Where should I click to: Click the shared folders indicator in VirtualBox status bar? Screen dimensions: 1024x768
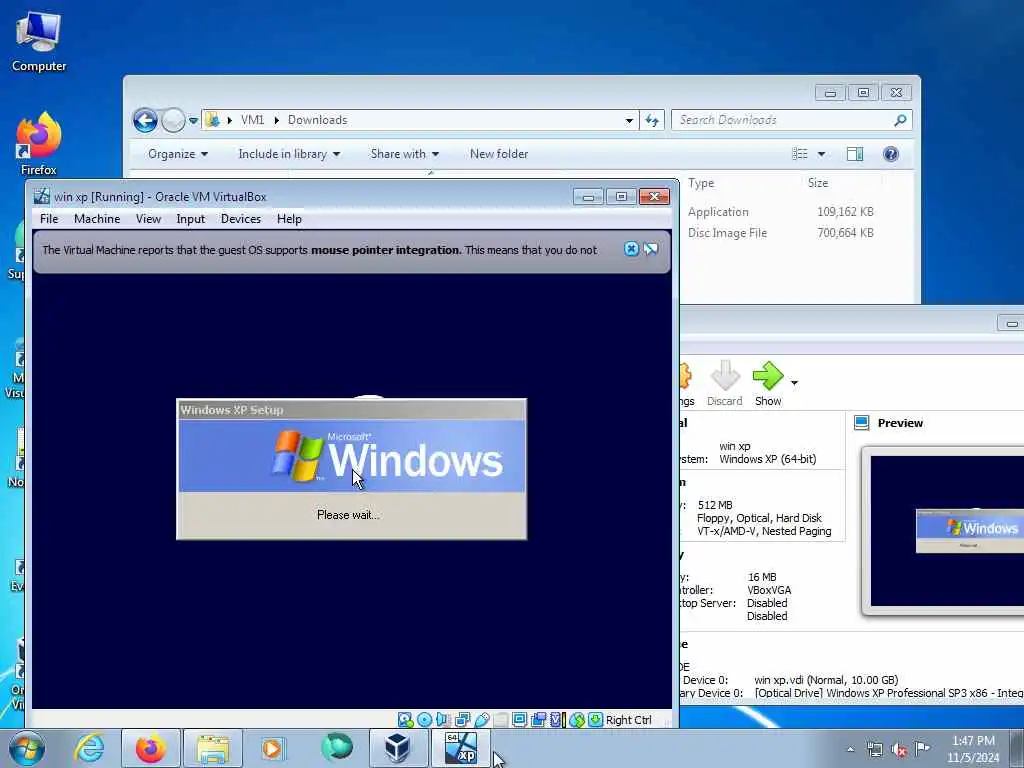tap(501, 720)
